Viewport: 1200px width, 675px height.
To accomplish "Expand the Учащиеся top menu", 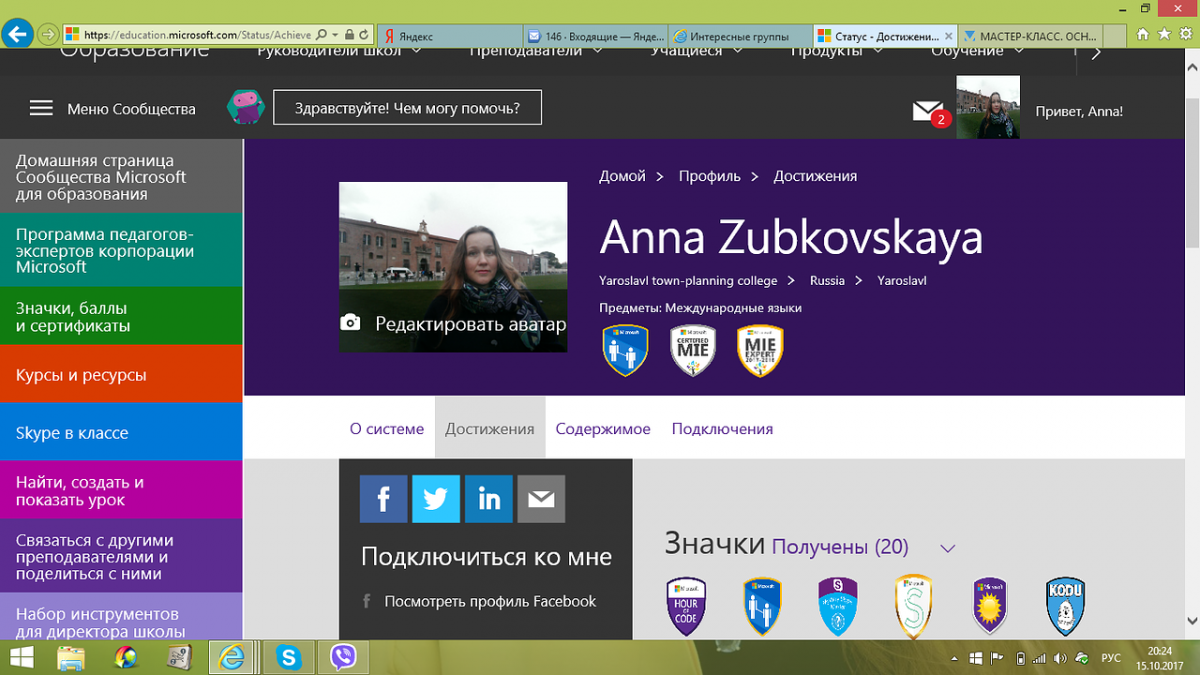I will tap(697, 50).
